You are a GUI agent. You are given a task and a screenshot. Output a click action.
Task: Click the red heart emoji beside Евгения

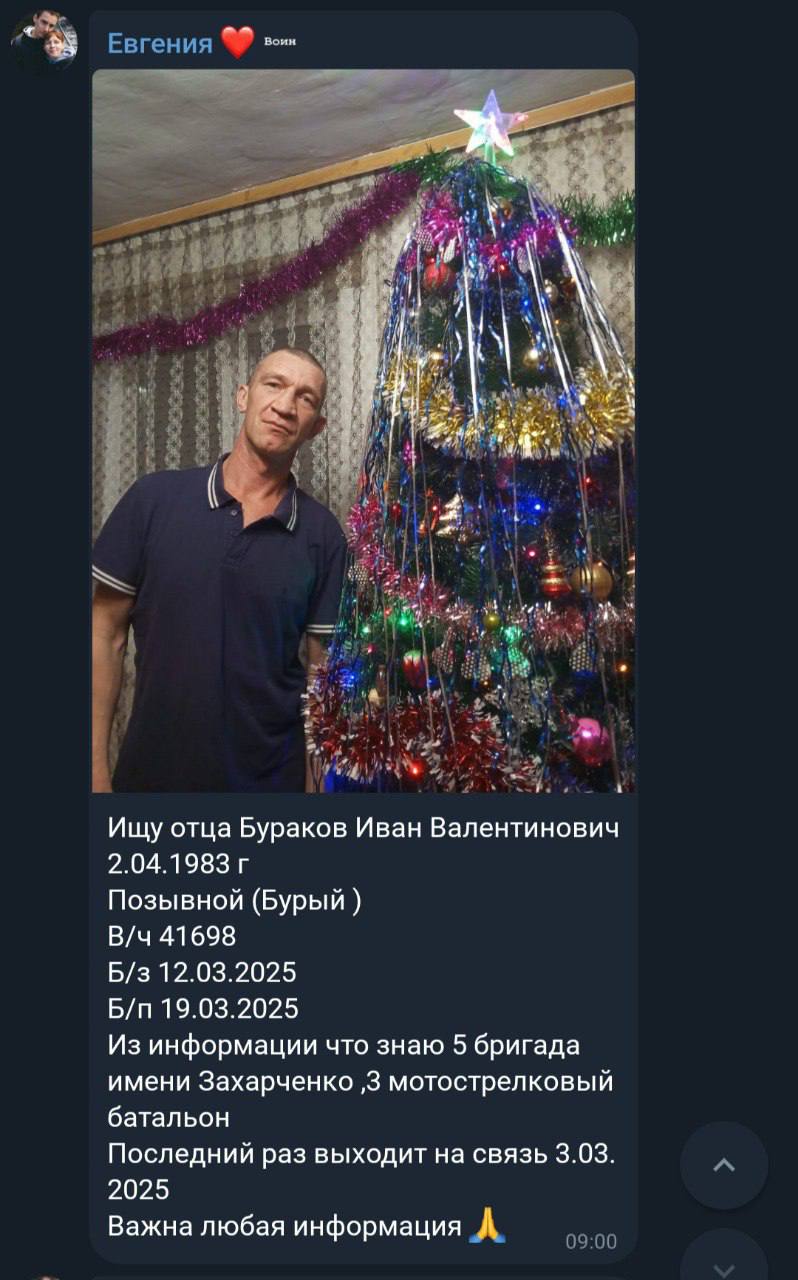(237, 43)
